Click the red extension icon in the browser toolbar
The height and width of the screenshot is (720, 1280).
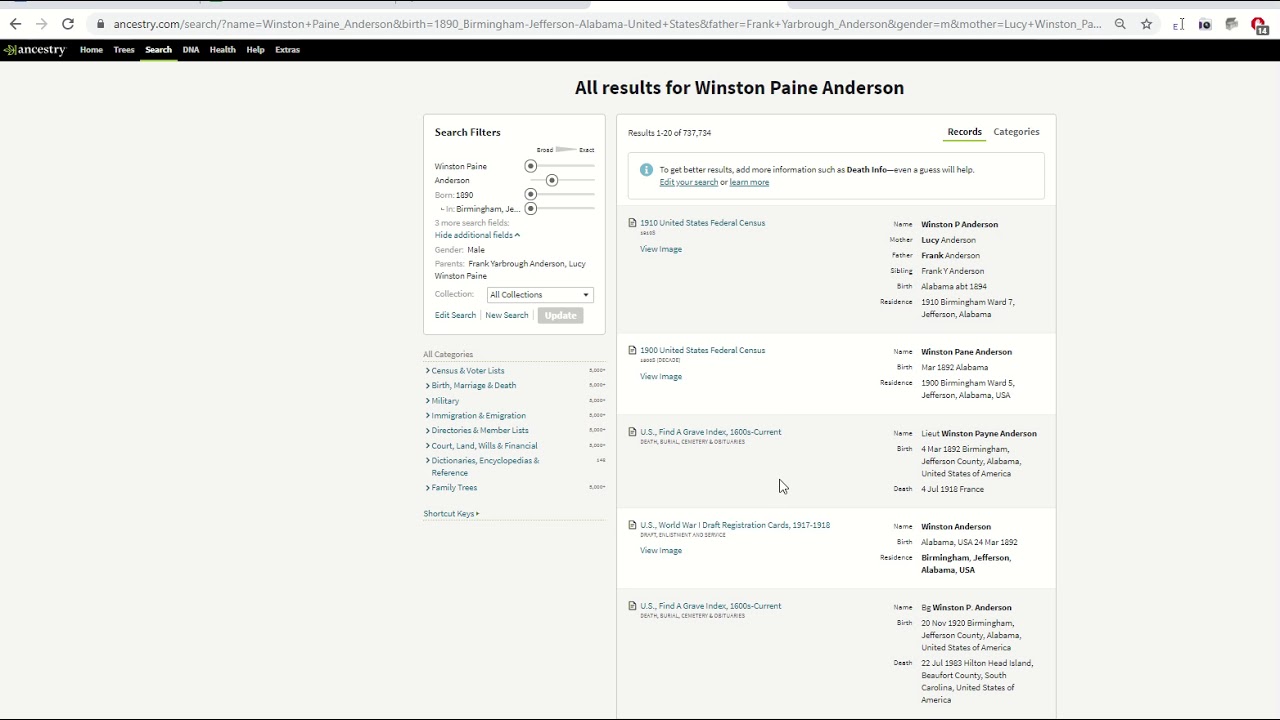1259,25
